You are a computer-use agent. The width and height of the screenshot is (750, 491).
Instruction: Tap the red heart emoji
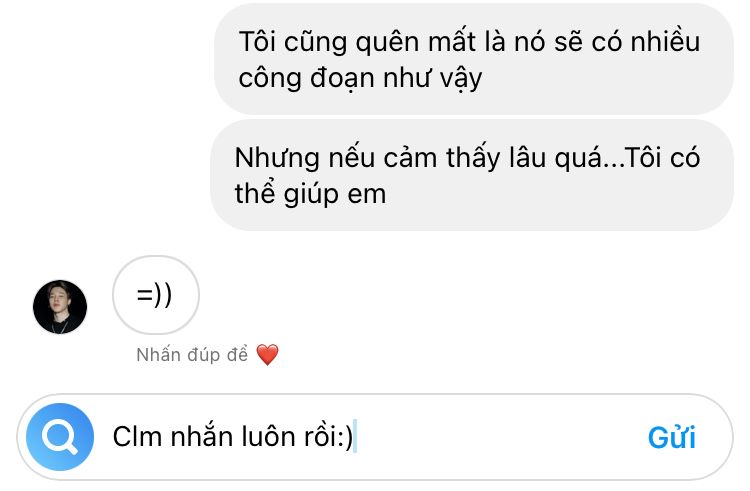click(267, 355)
